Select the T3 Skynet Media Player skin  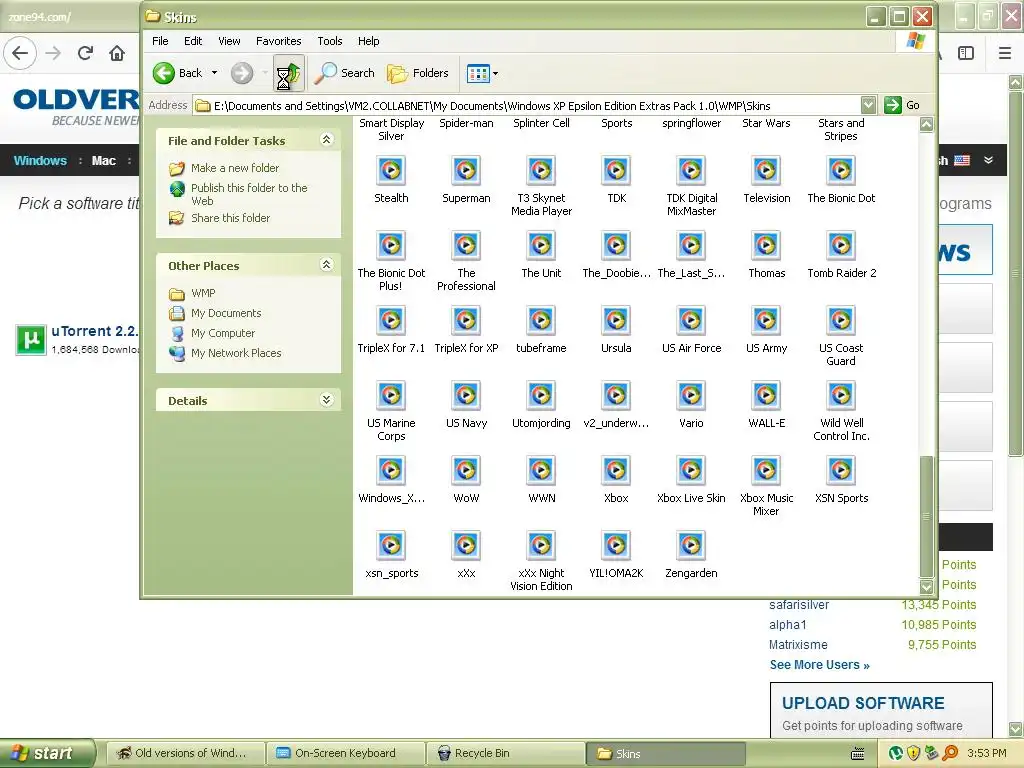[x=541, y=171]
